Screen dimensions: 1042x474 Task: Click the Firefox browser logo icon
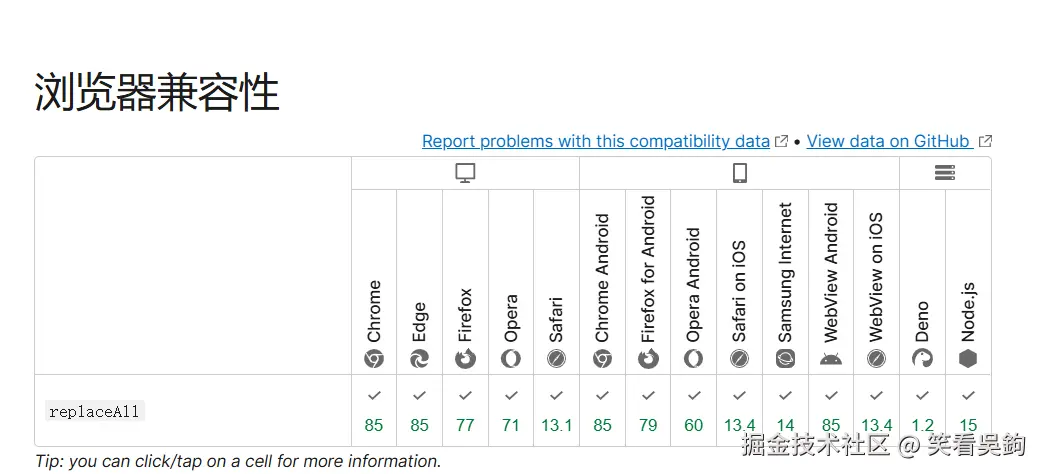(465, 359)
